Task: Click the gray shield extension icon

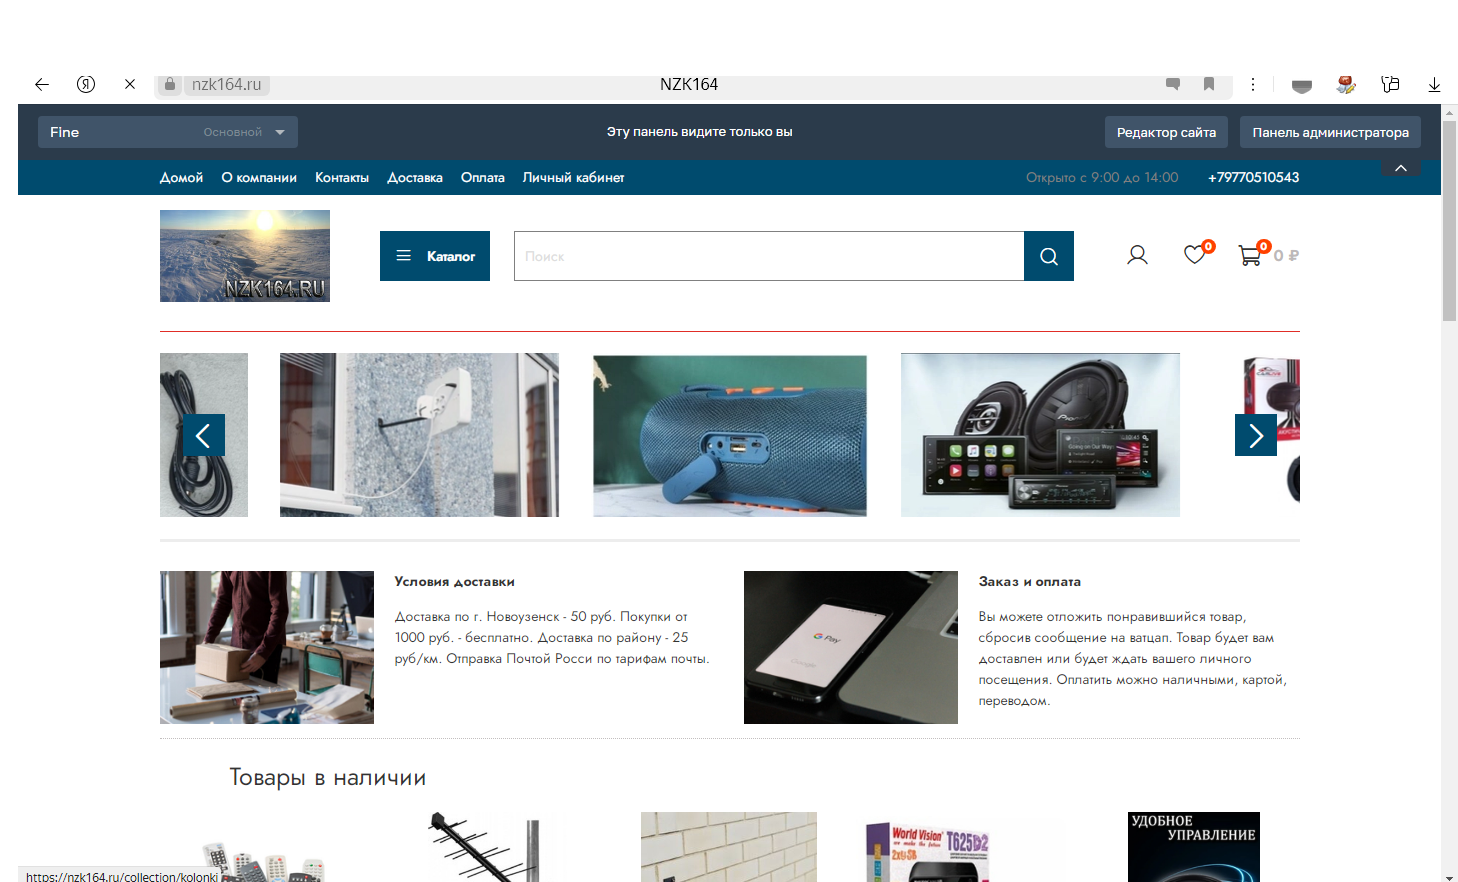Action: point(1302,86)
